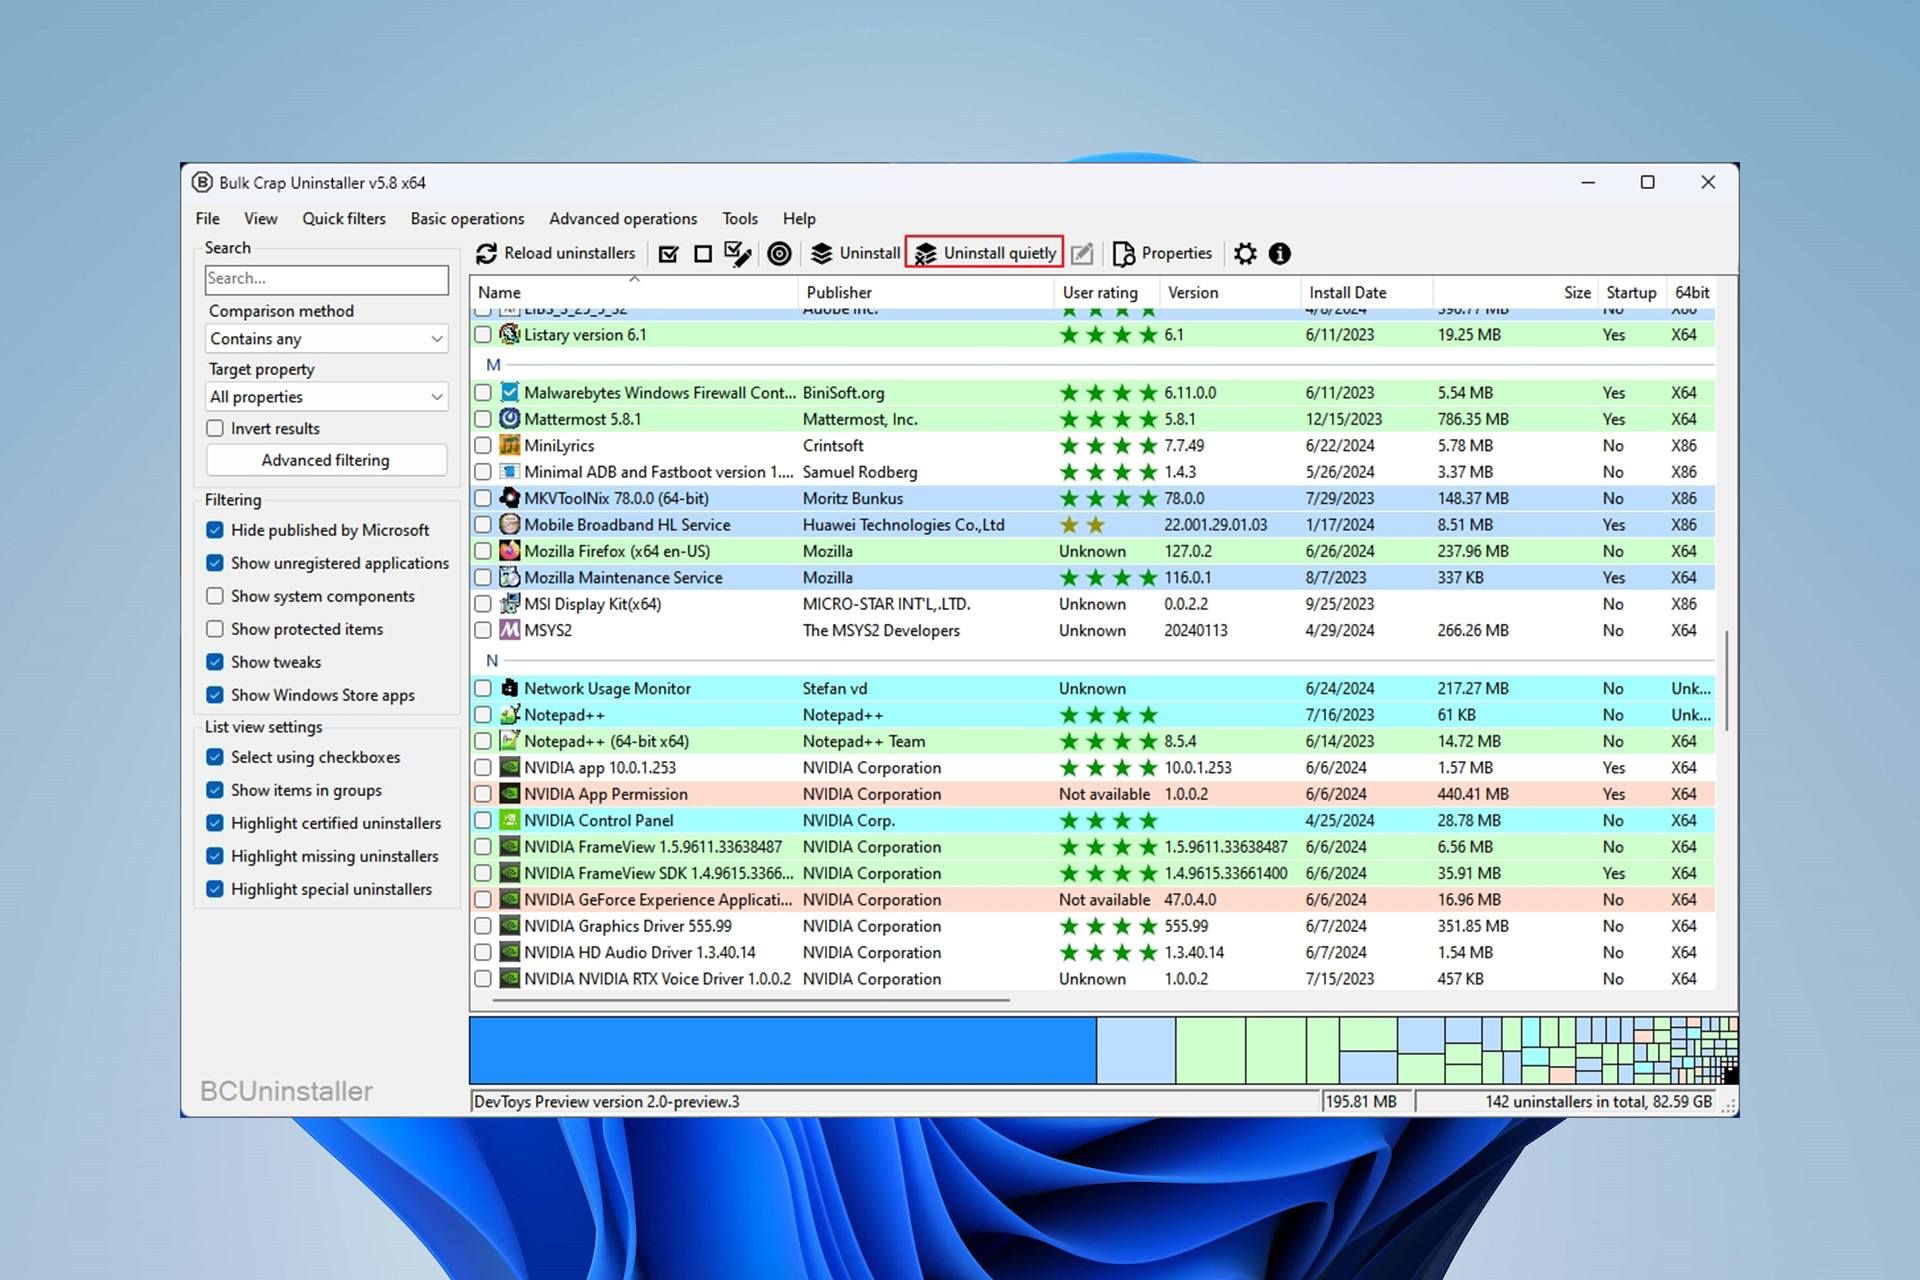
Task: Check the box for Mozilla Maintenance Service
Action: (x=483, y=577)
